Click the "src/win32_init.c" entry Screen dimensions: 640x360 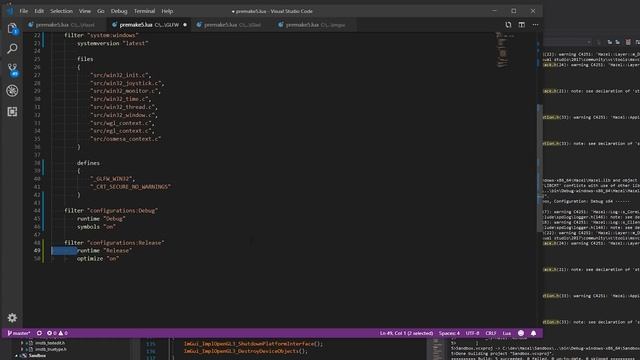click(120, 75)
